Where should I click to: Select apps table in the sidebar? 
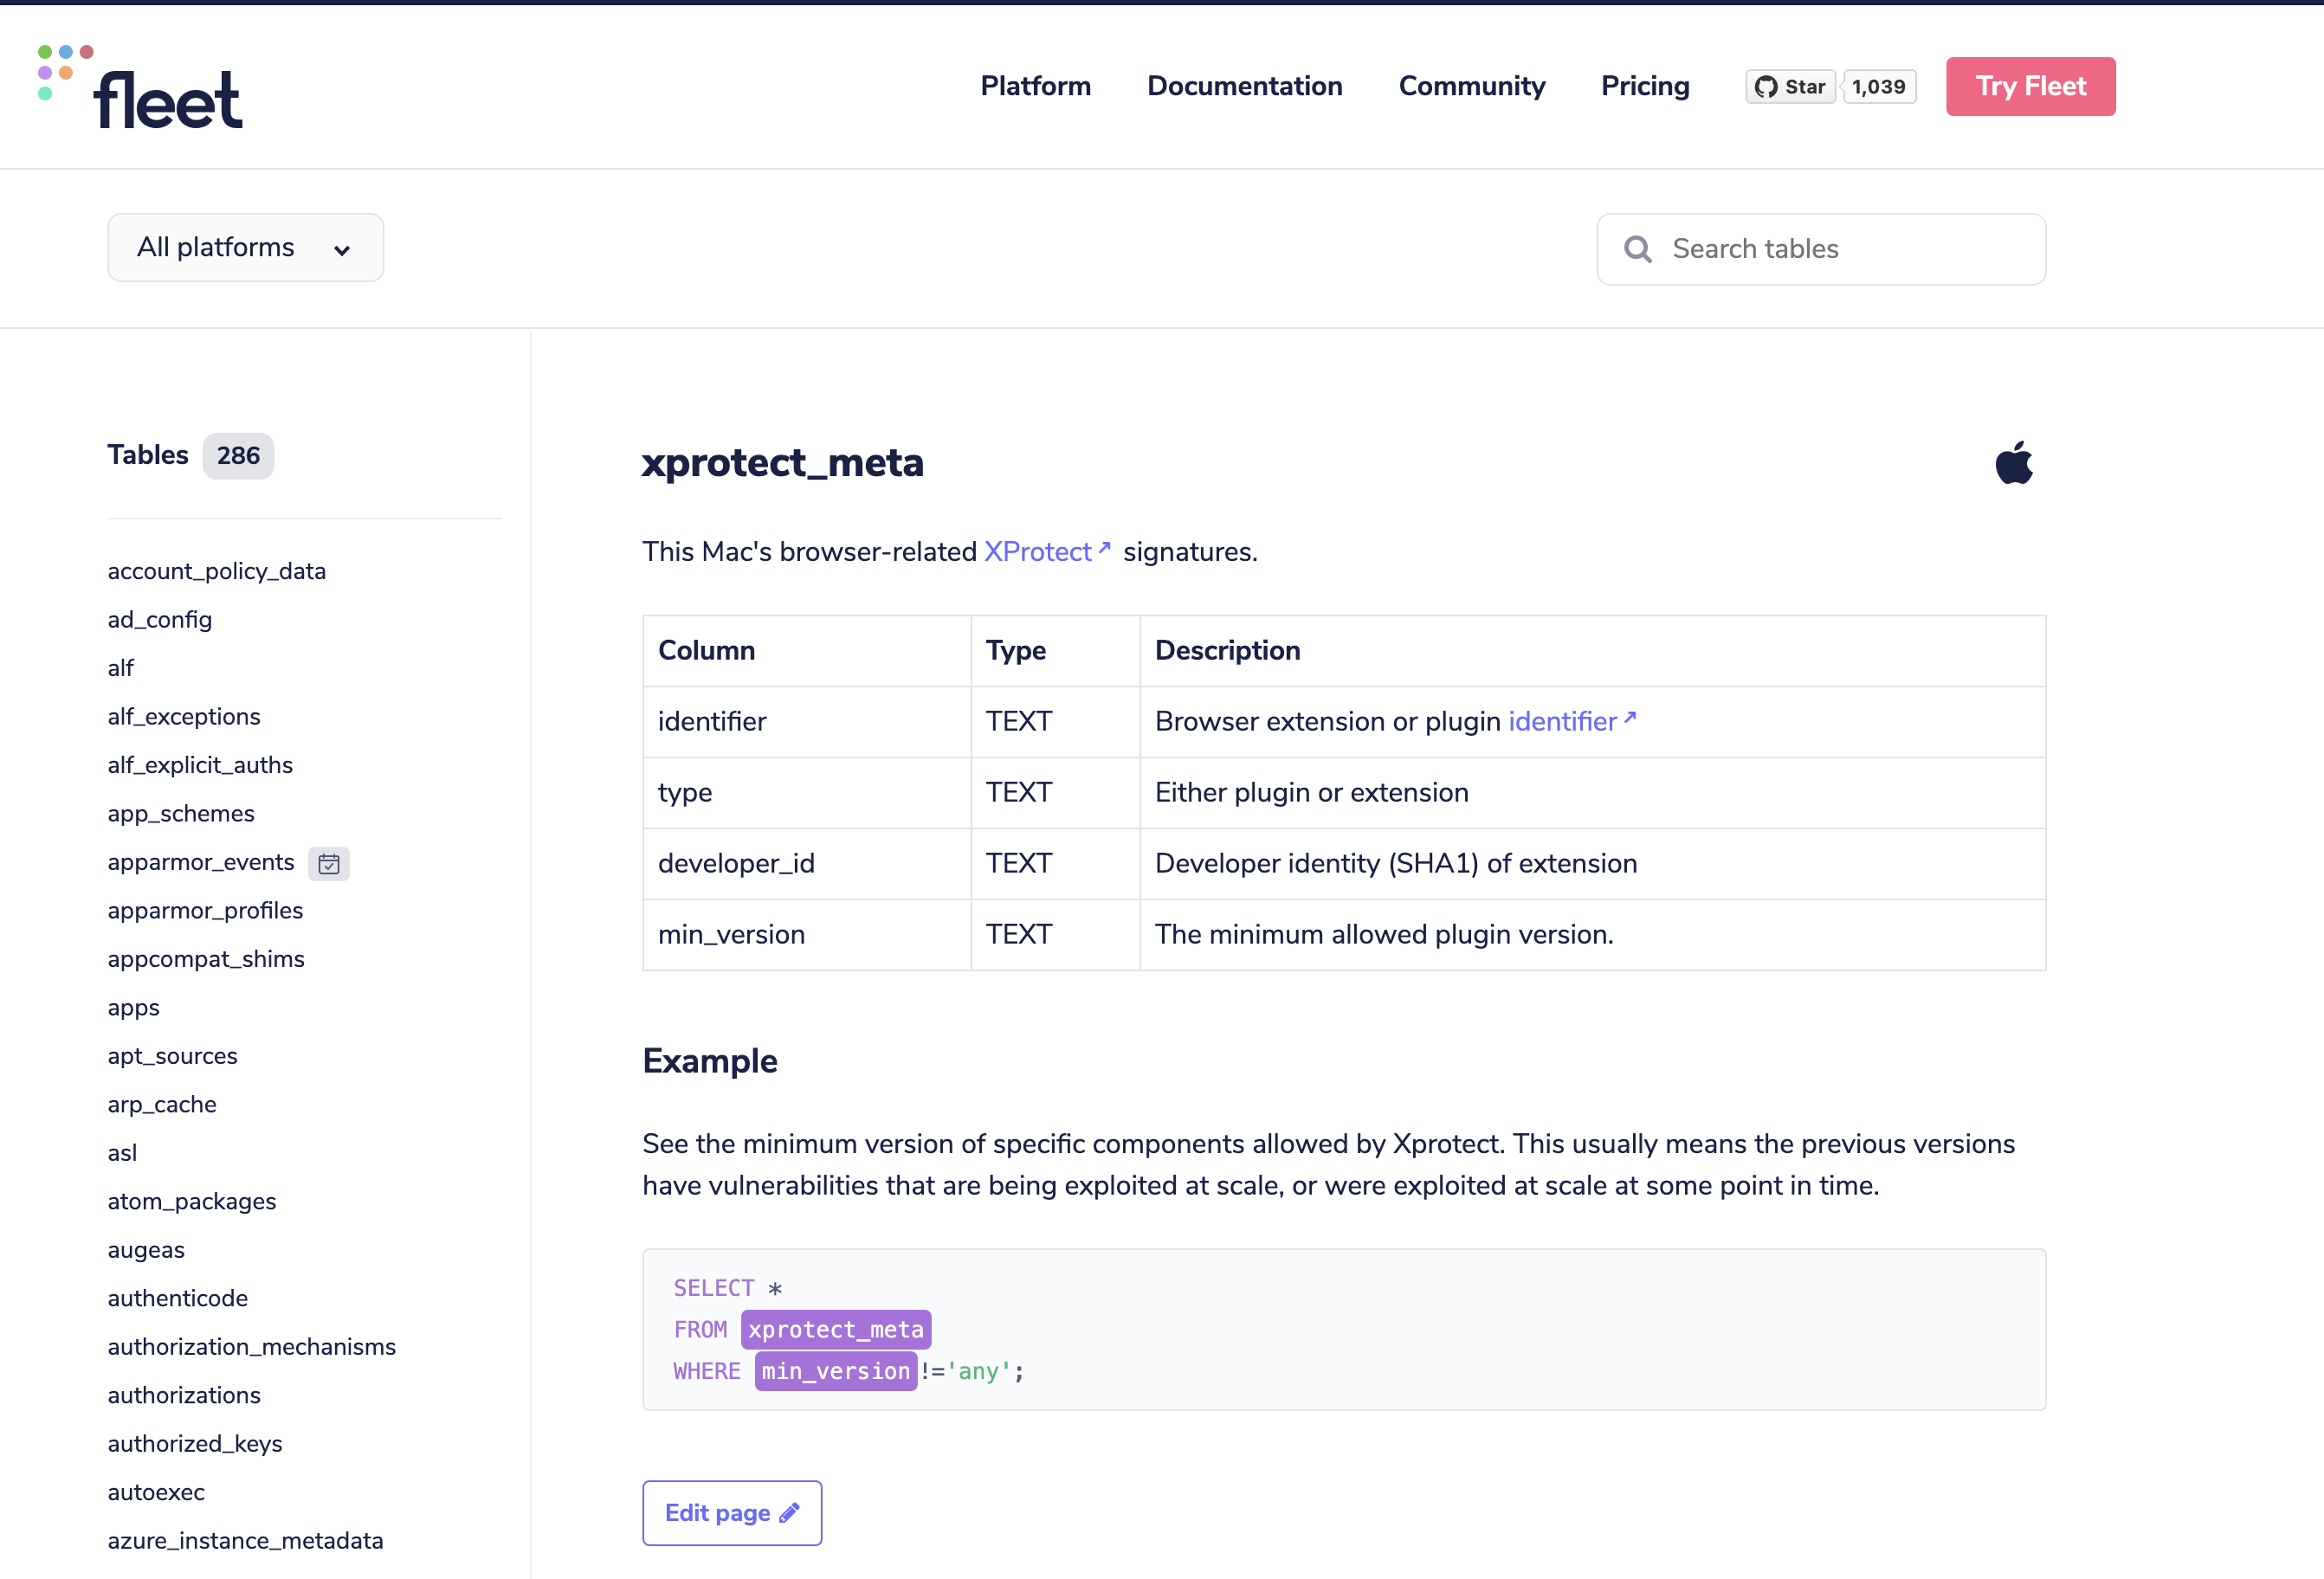[x=133, y=1007]
